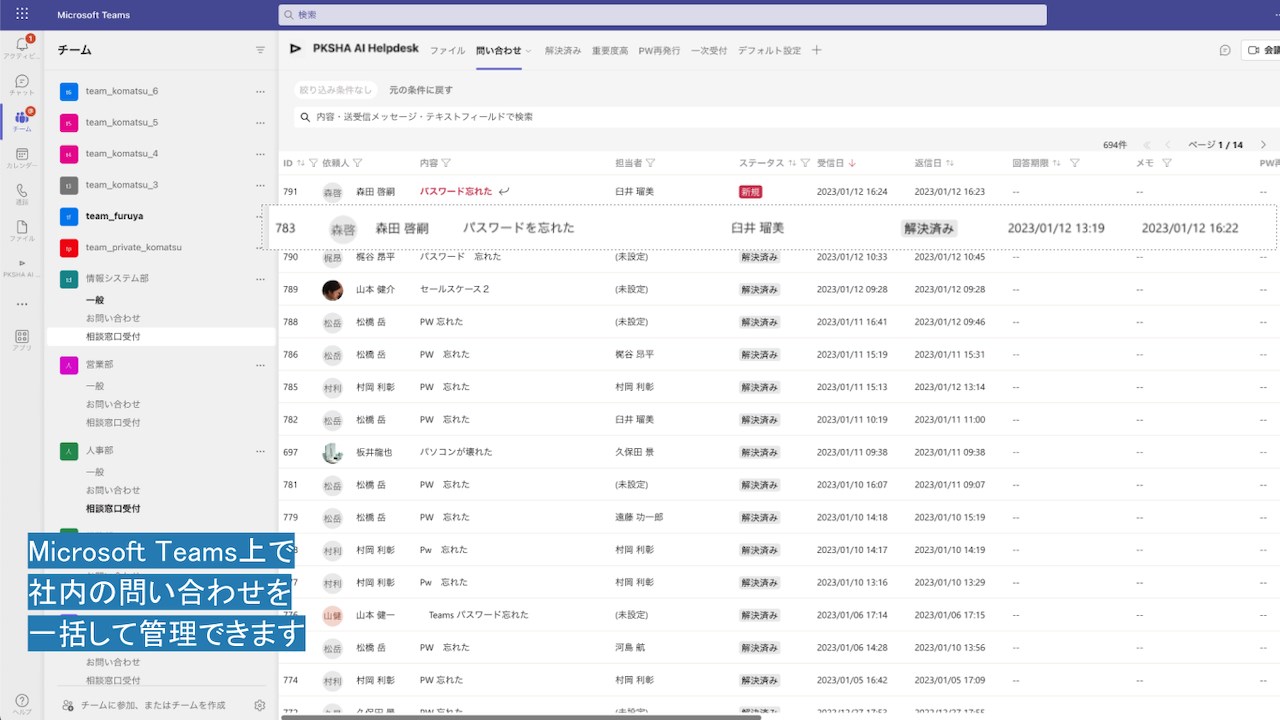Open the Activity bell icon

22,44
